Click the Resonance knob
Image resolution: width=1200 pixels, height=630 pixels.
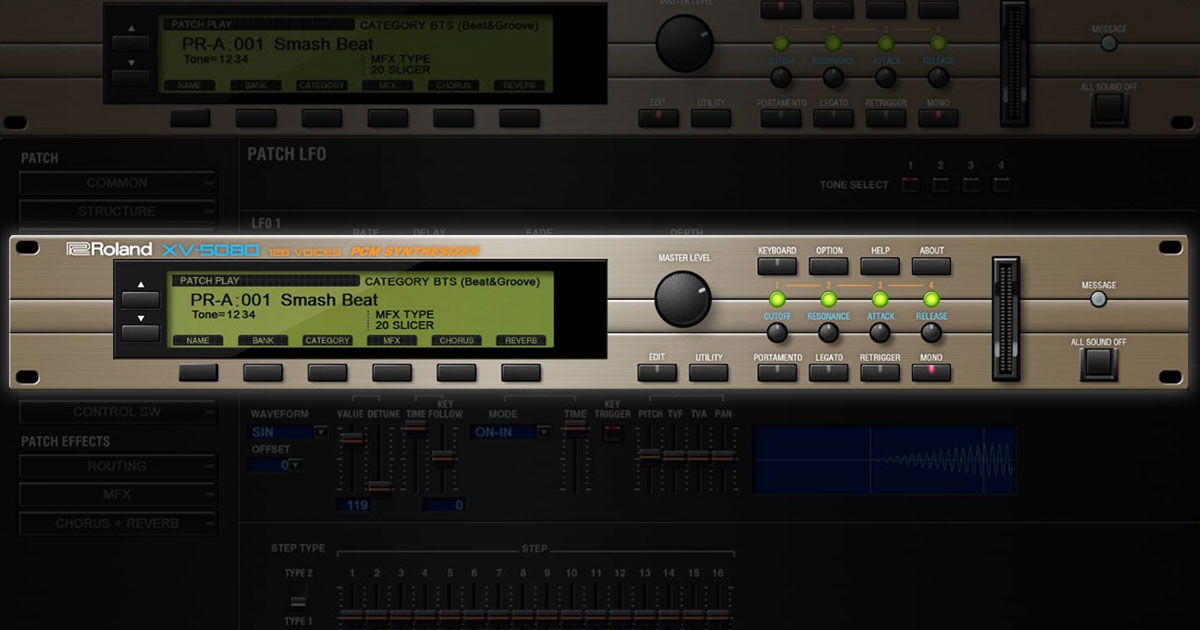pos(828,333)
